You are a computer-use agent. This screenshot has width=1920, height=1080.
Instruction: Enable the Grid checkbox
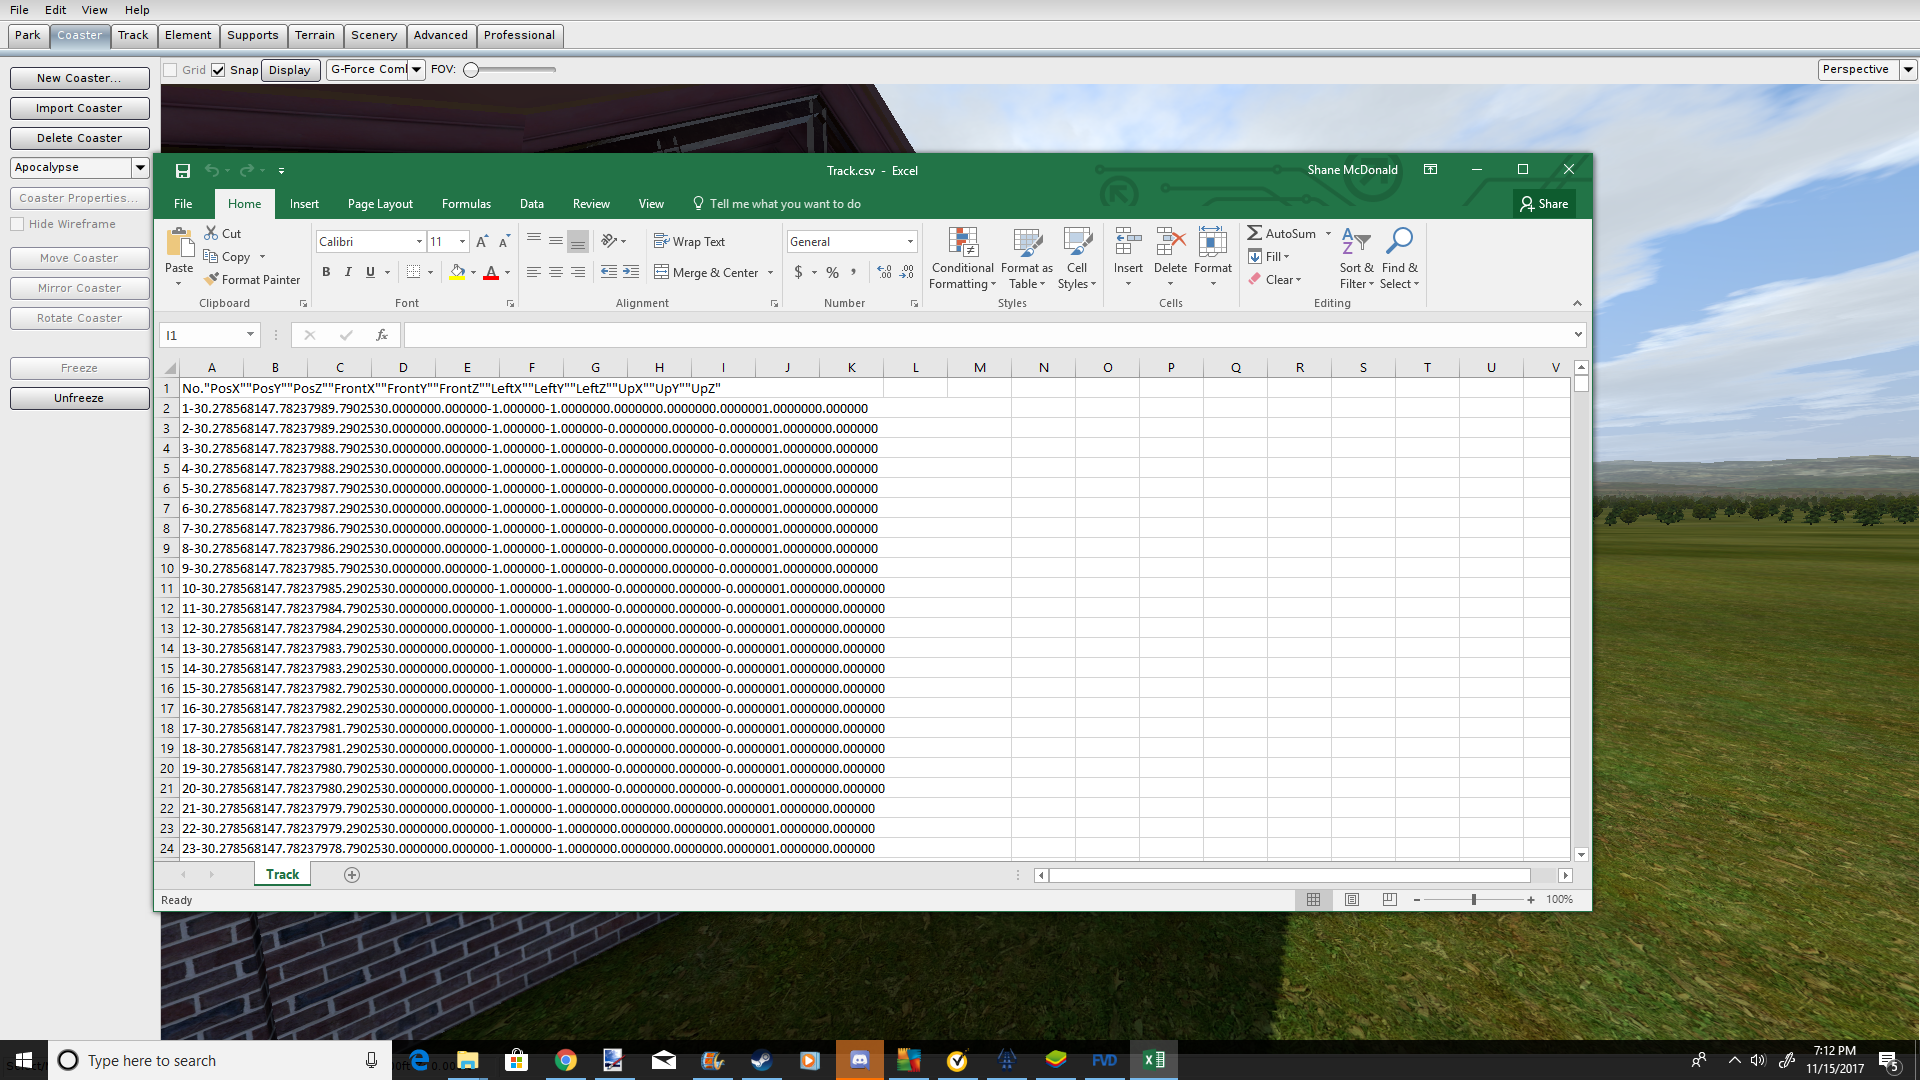171,70
